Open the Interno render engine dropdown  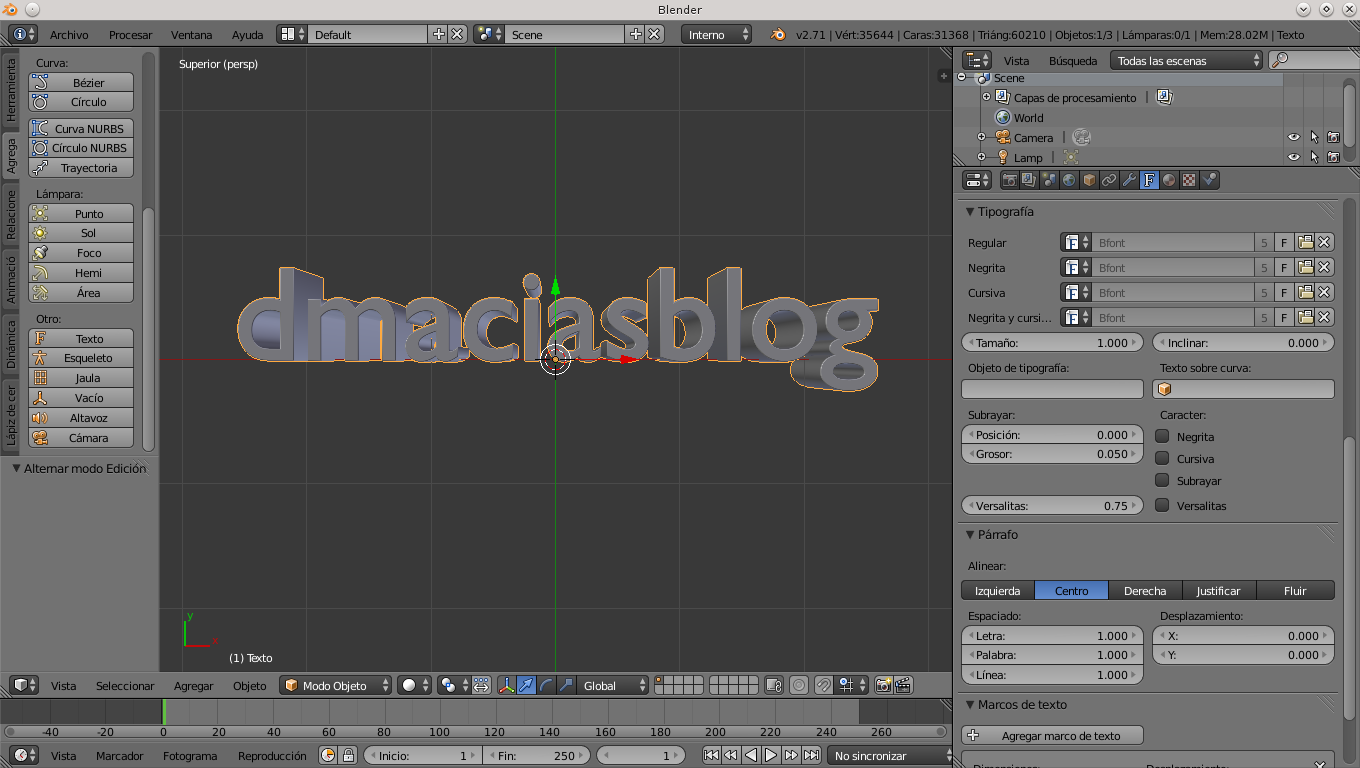[717, 34]
